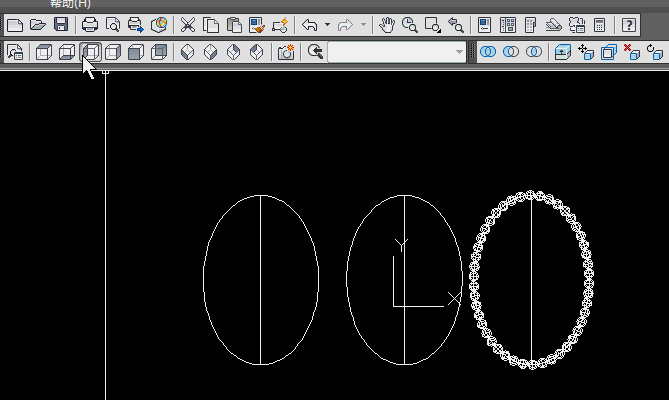Select the Pan hand tool
Screen dimensions: 669x400
[x=388, y=24]
